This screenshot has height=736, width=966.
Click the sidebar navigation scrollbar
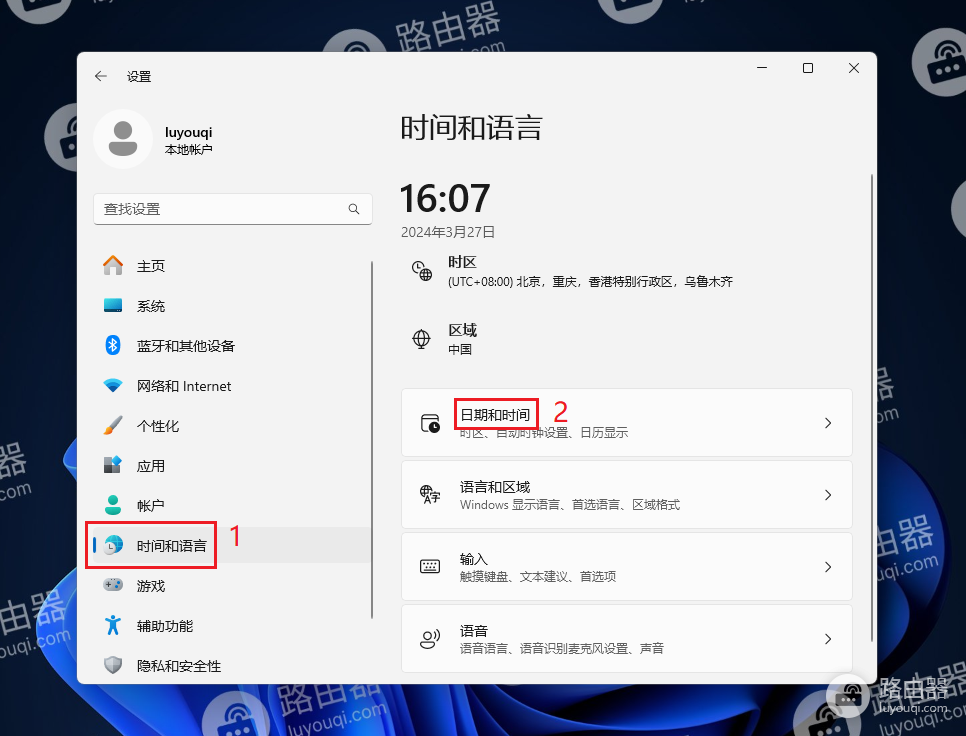point(371,440)
